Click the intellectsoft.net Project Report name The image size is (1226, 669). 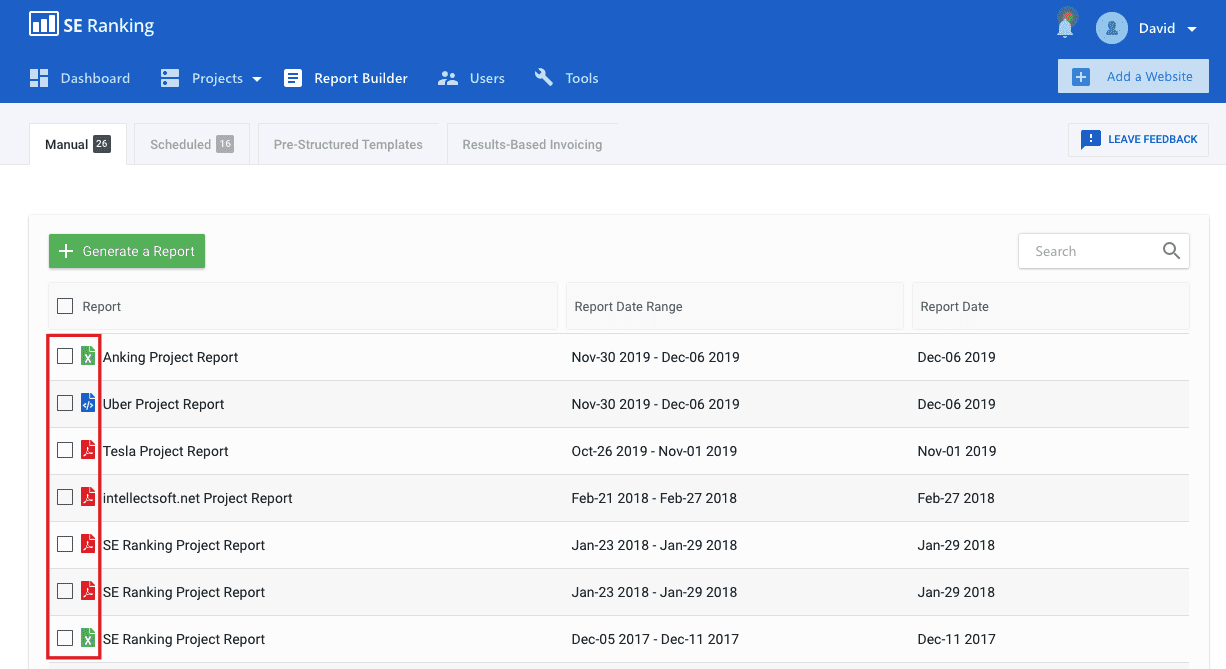198,498
